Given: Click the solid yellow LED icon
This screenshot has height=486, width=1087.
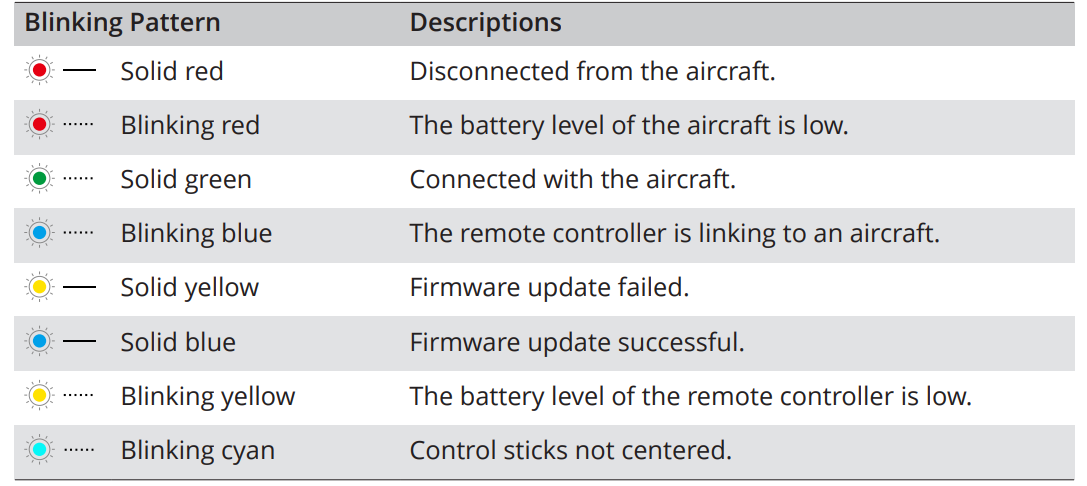Looking at the screenshot, I should tap(39, 288).
